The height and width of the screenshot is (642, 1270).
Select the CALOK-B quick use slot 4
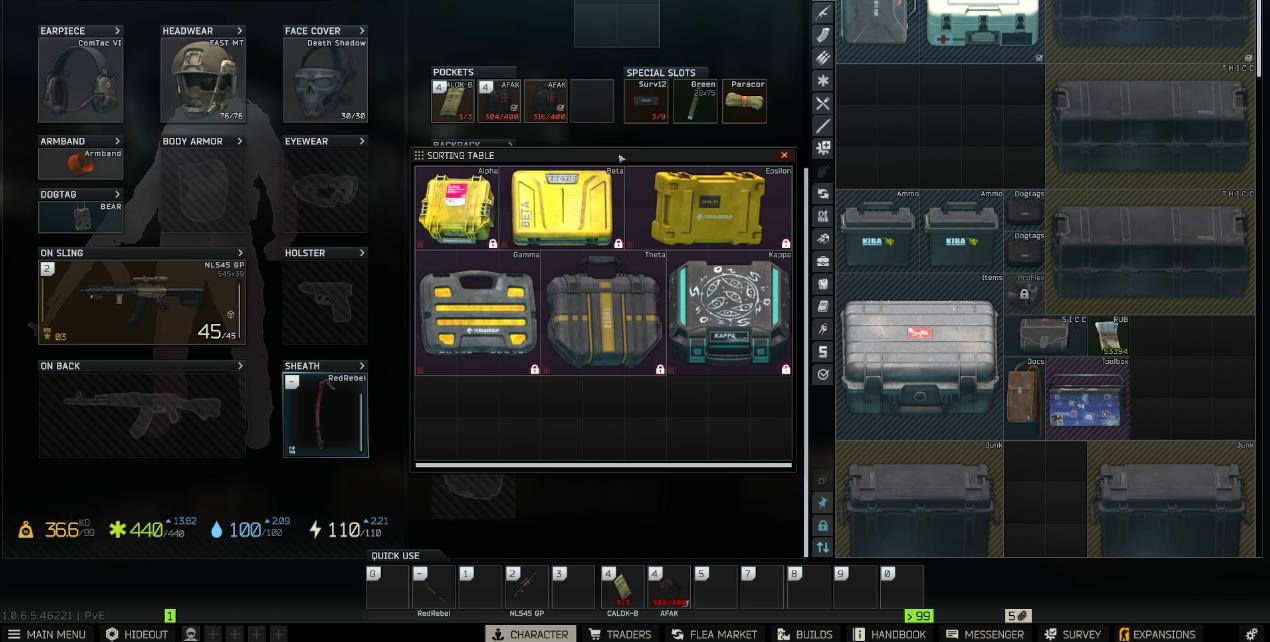point(624,587)
